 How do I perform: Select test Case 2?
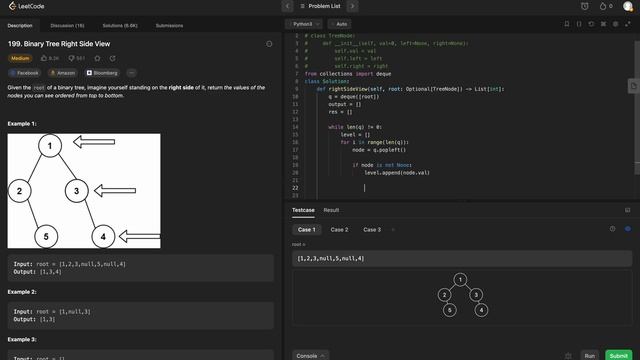click(339, 230)
